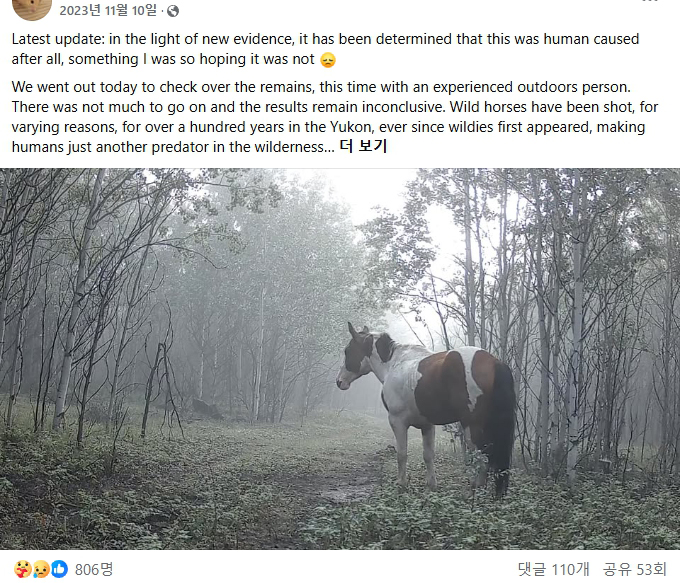This screenshot has width=680, height=583.
Task: Click the blue thumbs-up Like reaction icon
Action: (x=59, y=569)
